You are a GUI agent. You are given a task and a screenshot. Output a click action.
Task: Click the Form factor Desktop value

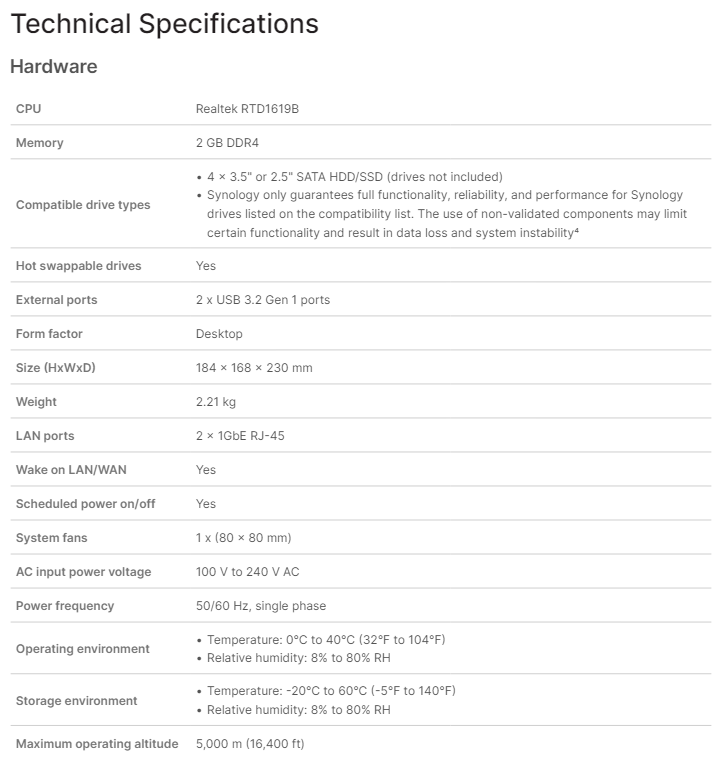[x=219, y=334]
